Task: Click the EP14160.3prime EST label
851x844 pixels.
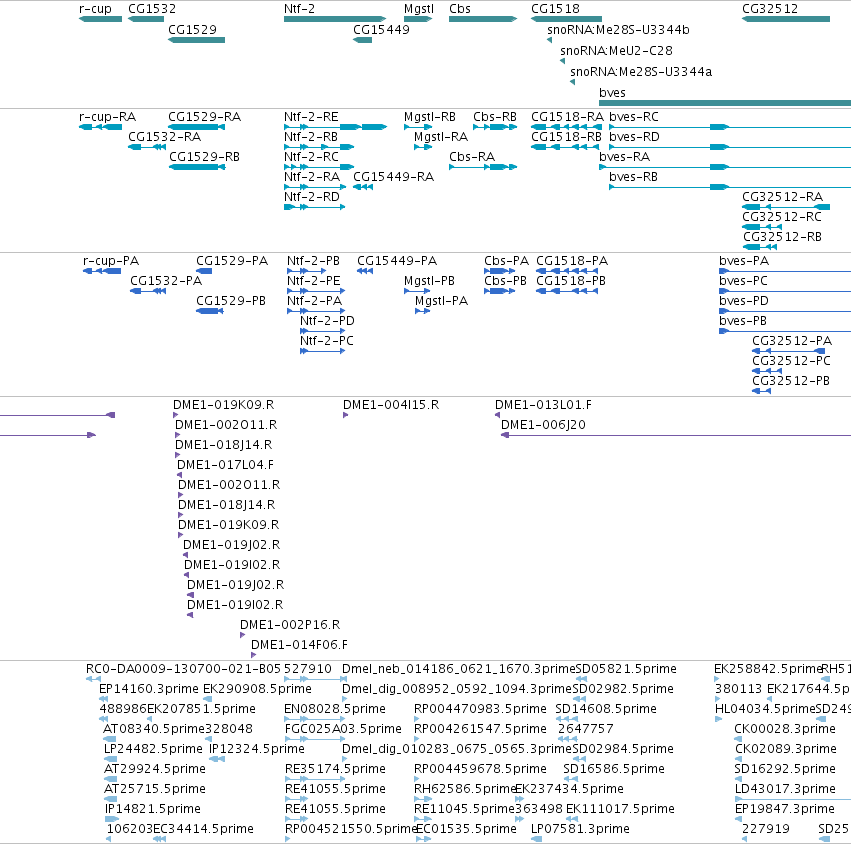Action: 149,689
